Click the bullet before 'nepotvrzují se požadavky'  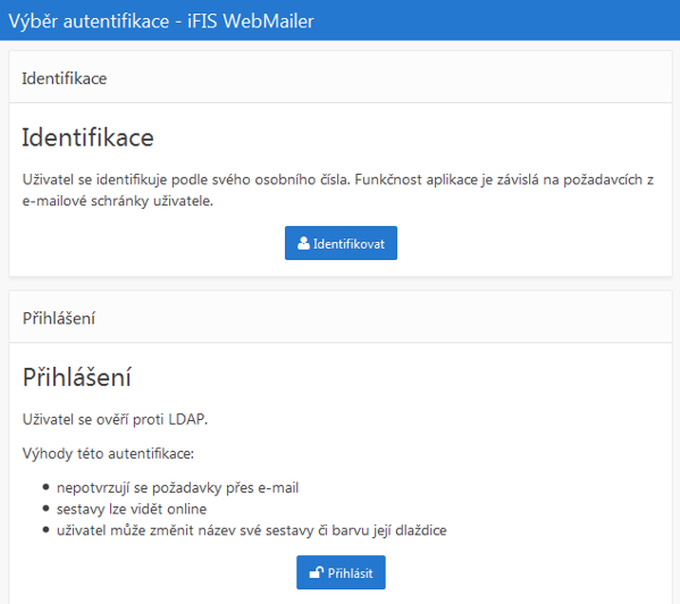[x=46, y=487]
